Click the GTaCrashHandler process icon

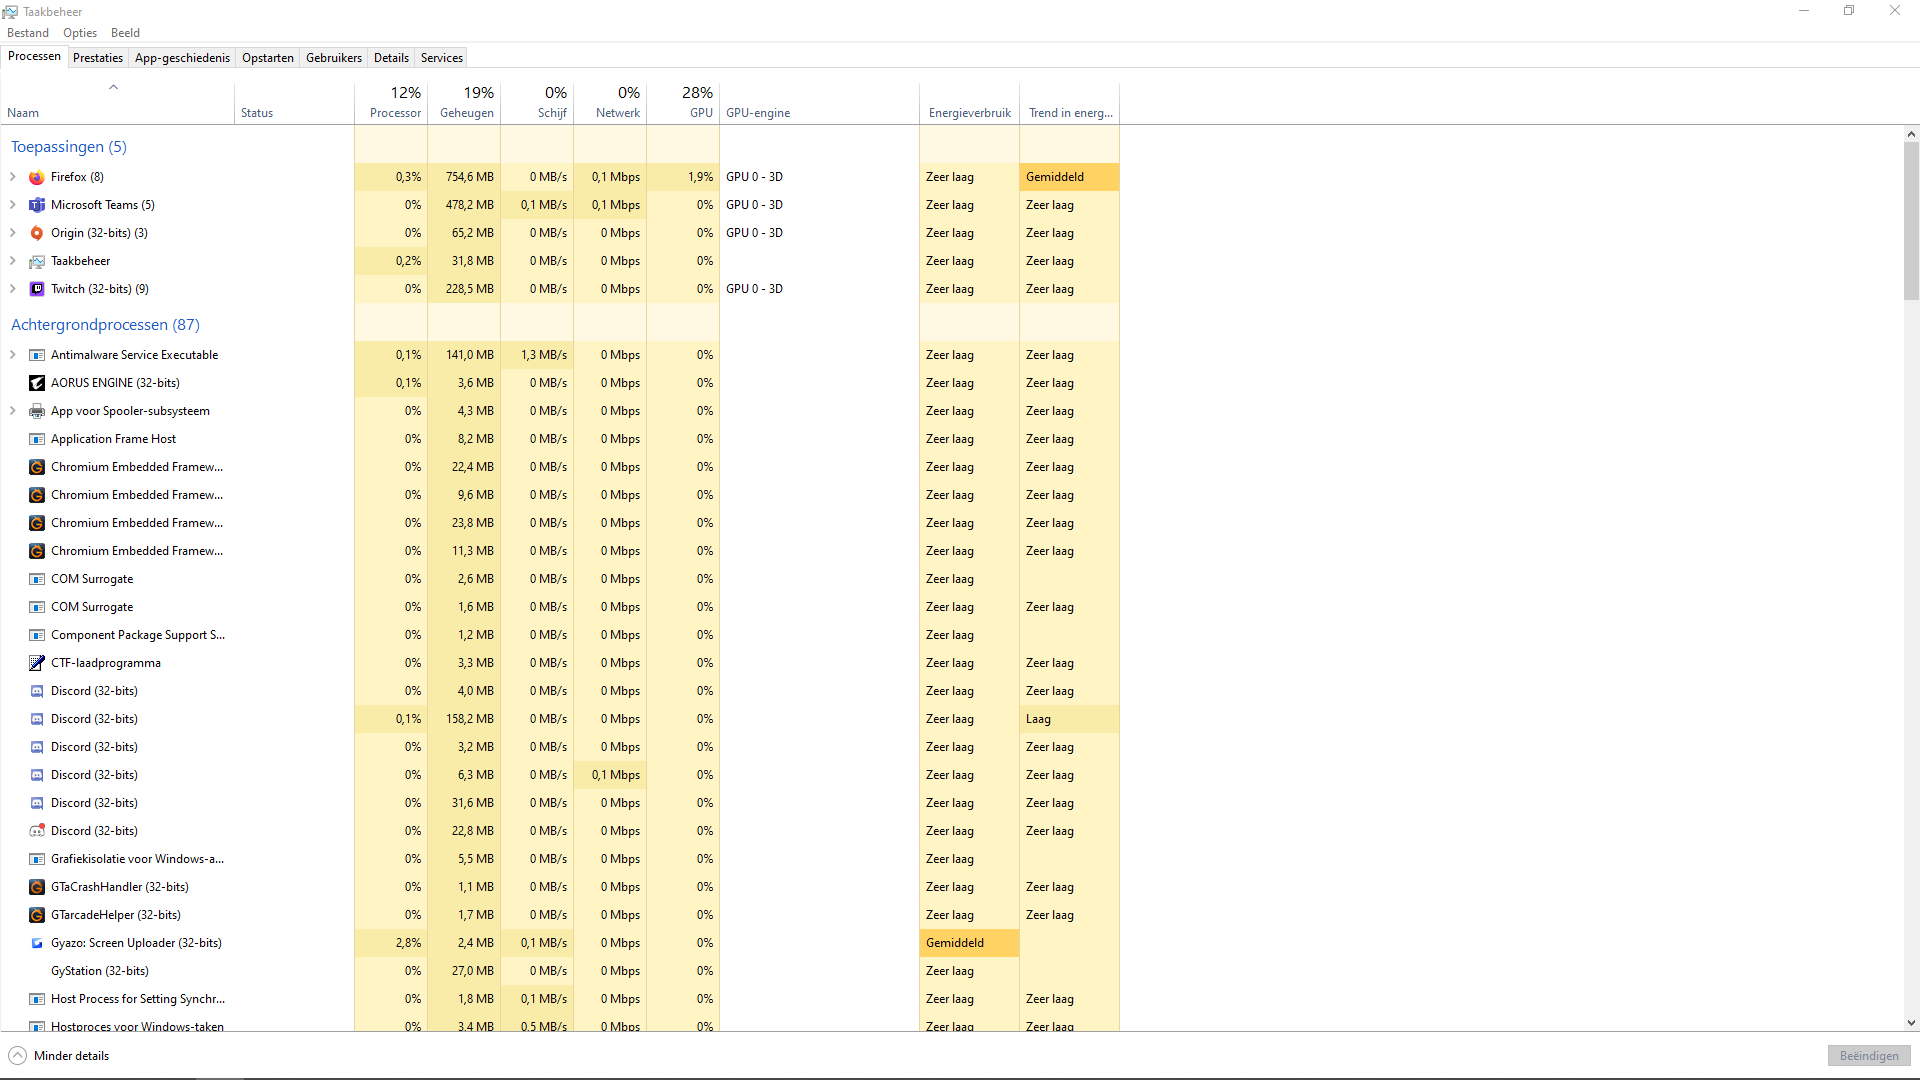pyautogui.click(x=37, y=887)
